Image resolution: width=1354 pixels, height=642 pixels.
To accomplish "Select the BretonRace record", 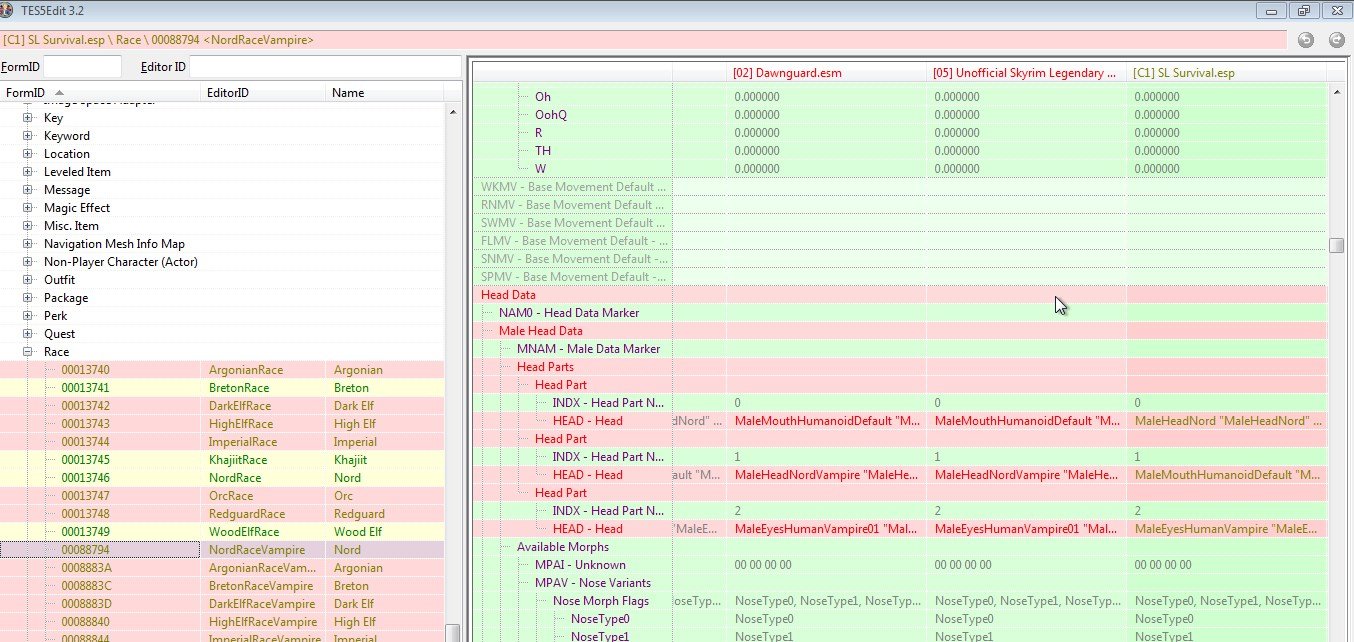I will (x=222, y=388).
